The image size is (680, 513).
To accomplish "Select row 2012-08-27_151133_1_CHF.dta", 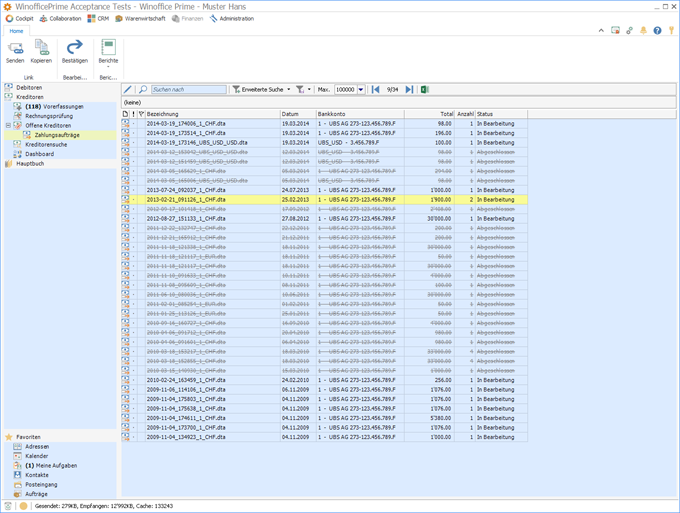I will [x=324, y=219].
